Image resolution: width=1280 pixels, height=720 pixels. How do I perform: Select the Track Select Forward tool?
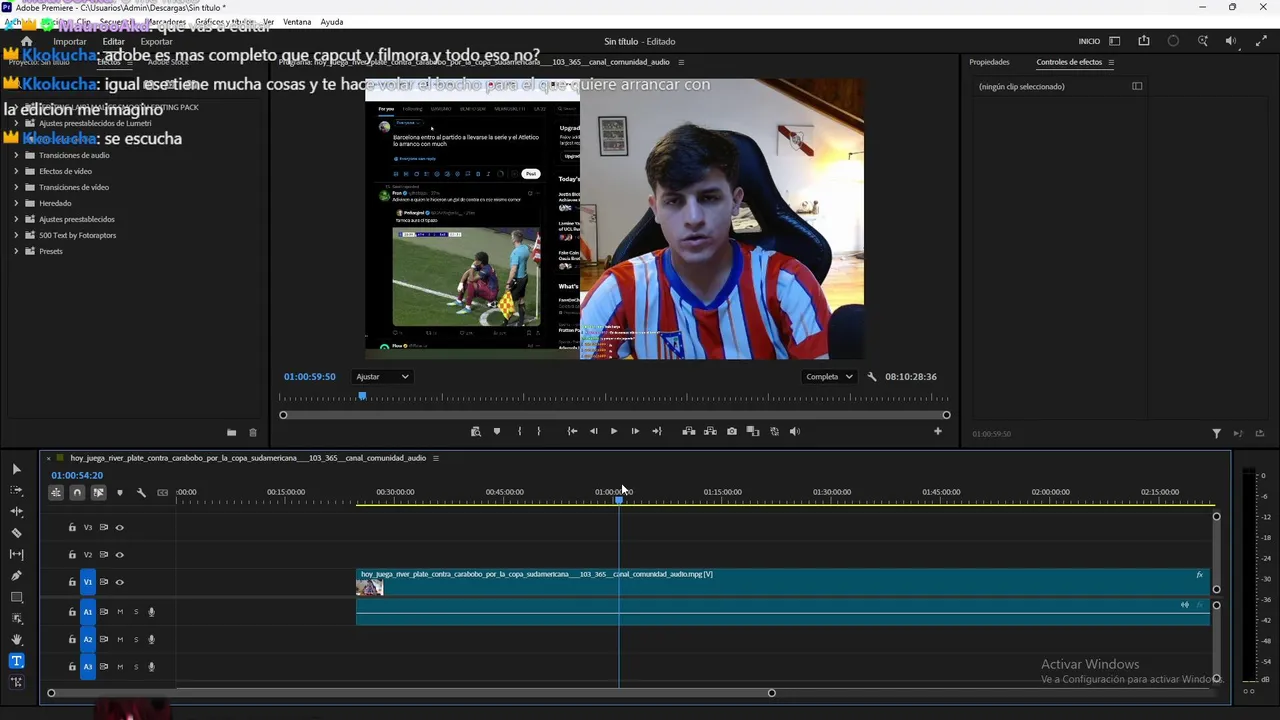[16, 490]
